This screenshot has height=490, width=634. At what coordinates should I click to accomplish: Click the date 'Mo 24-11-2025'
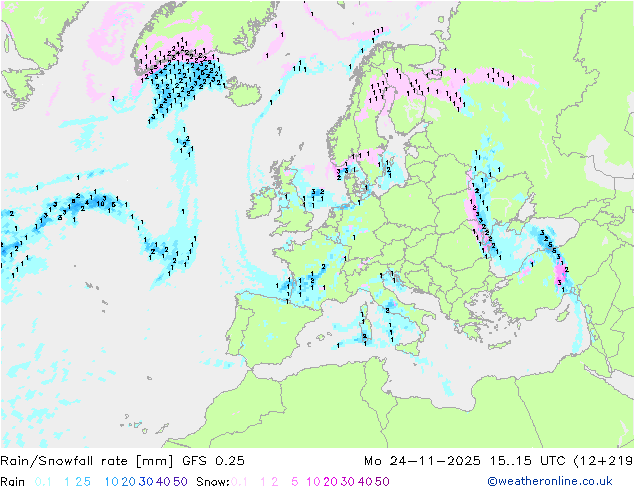point(422,460)
